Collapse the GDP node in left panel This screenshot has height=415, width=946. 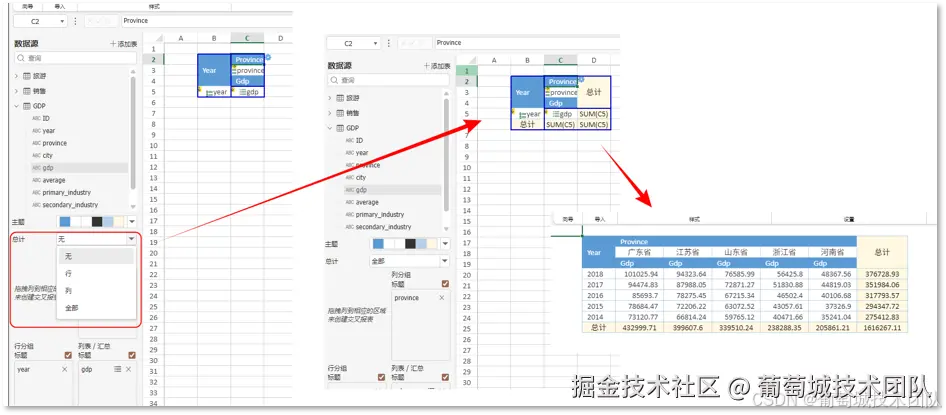click(16, 106)
